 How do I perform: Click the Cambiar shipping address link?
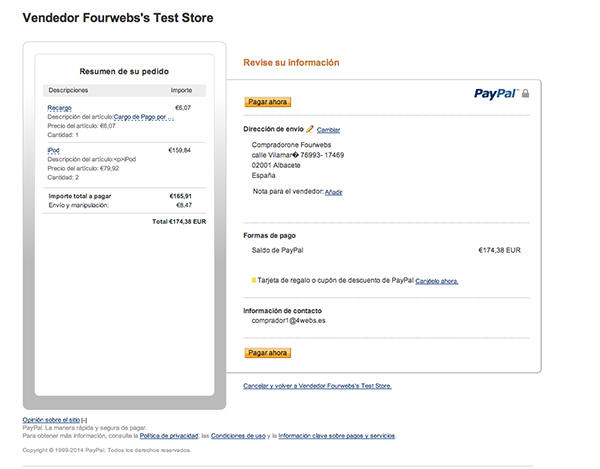click(x=328, y=130)
